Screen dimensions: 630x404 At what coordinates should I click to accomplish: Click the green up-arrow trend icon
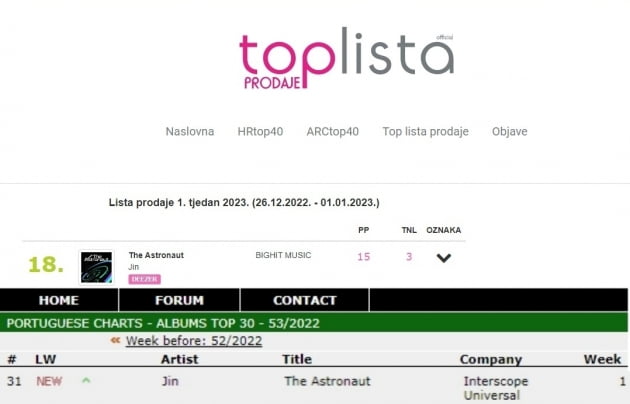click(x=86, y=380)
